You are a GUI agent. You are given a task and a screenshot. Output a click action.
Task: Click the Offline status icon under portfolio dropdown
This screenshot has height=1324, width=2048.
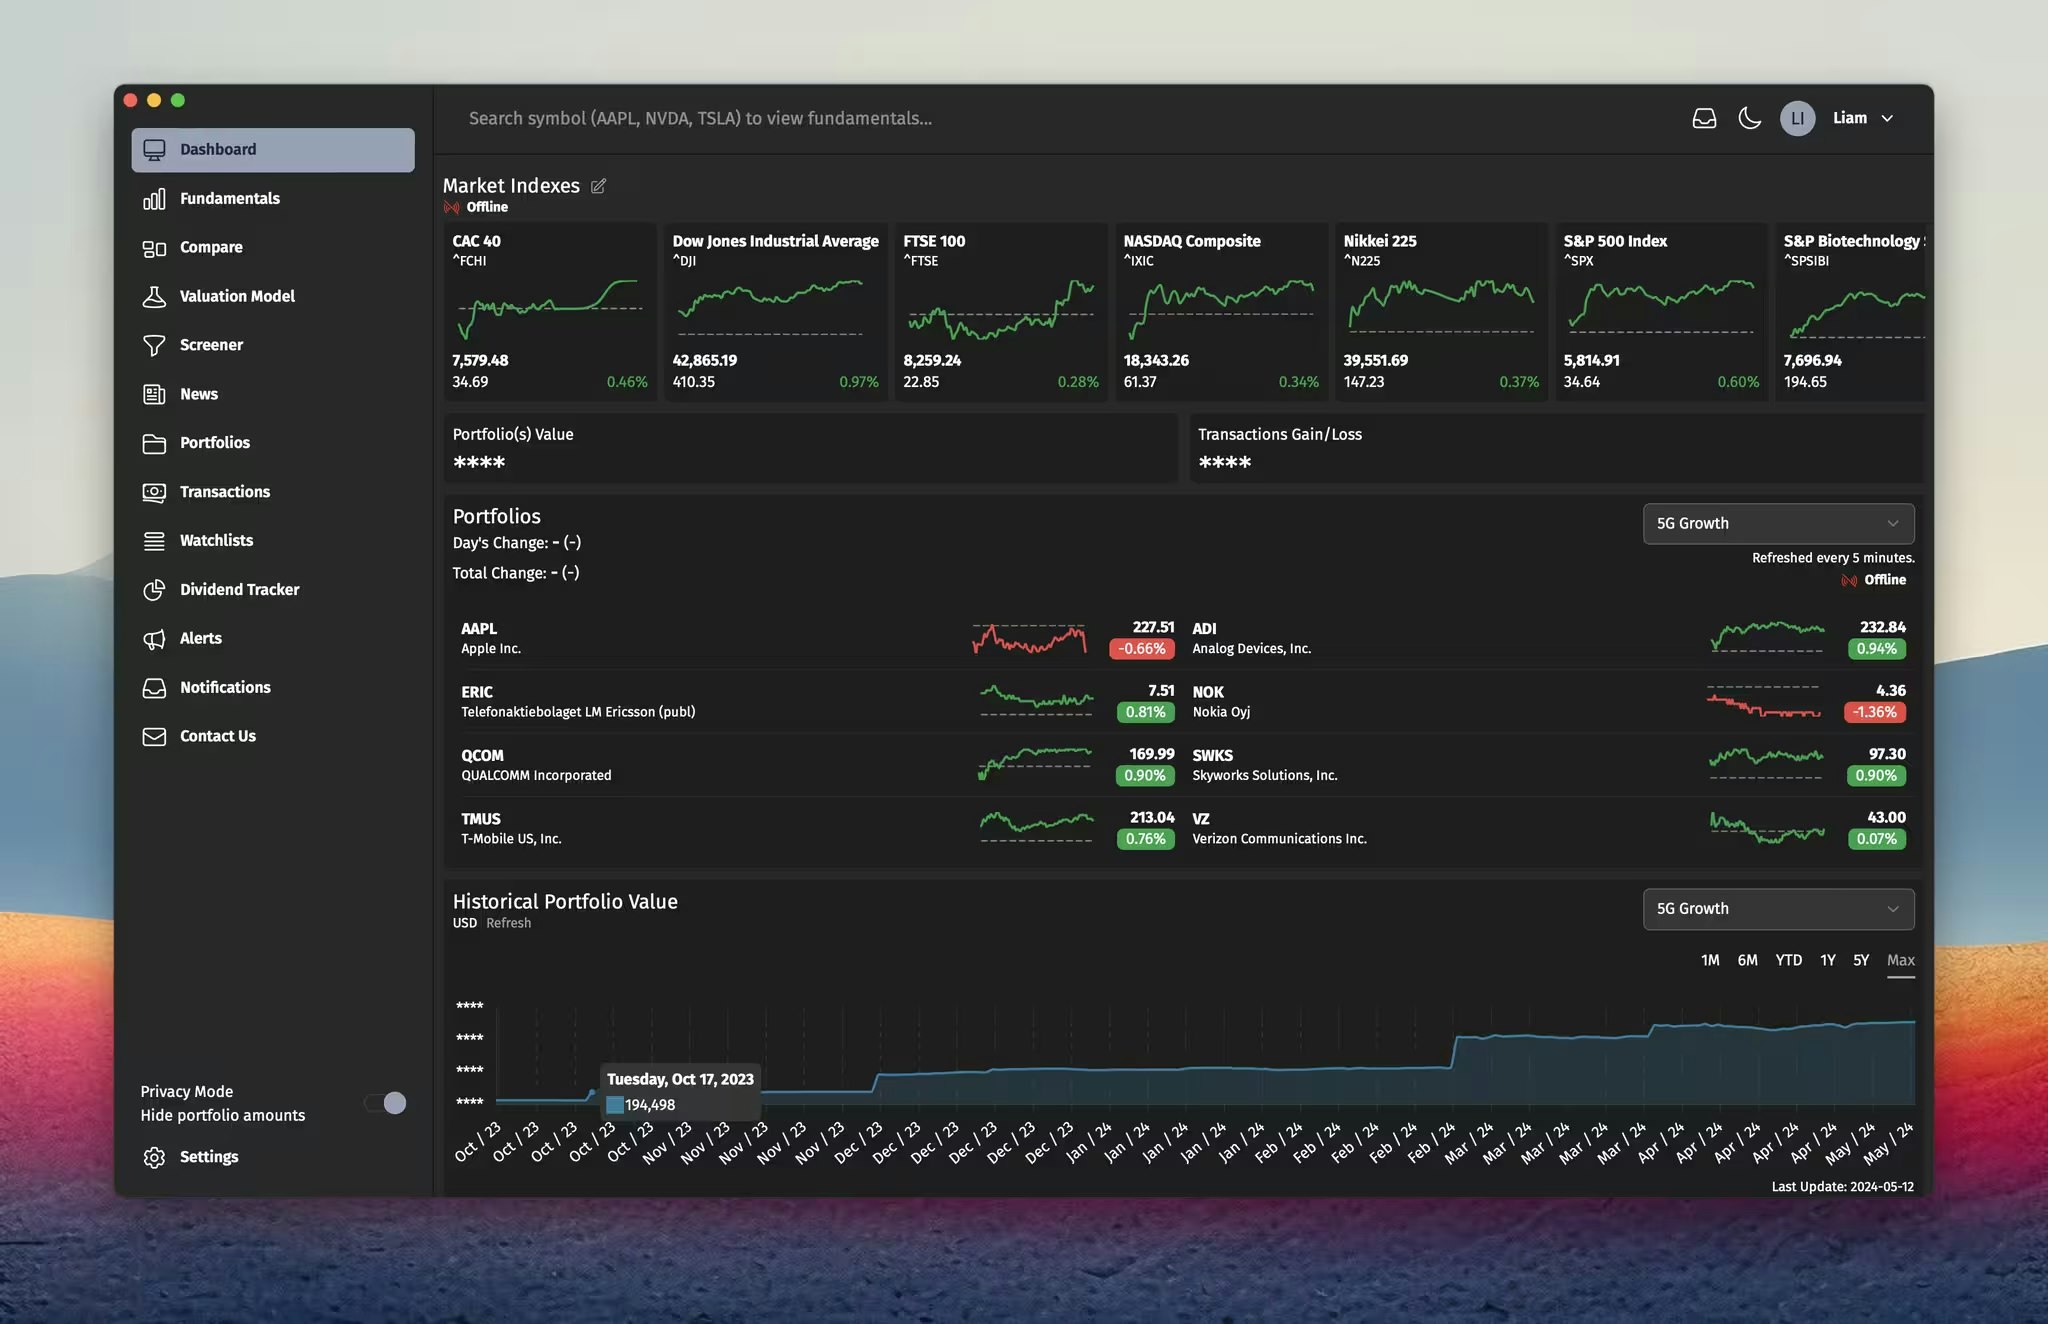tap(1849, 580)
